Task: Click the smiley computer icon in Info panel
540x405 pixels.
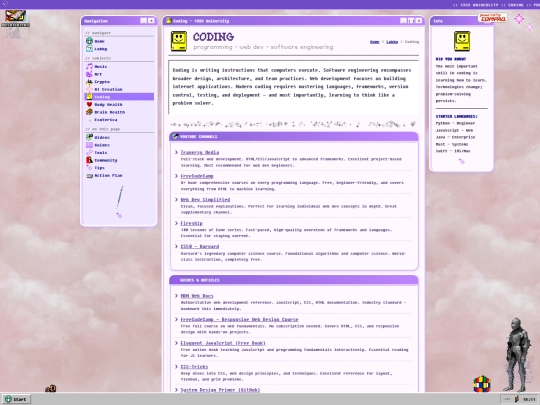Action: (x=462, y=41)
